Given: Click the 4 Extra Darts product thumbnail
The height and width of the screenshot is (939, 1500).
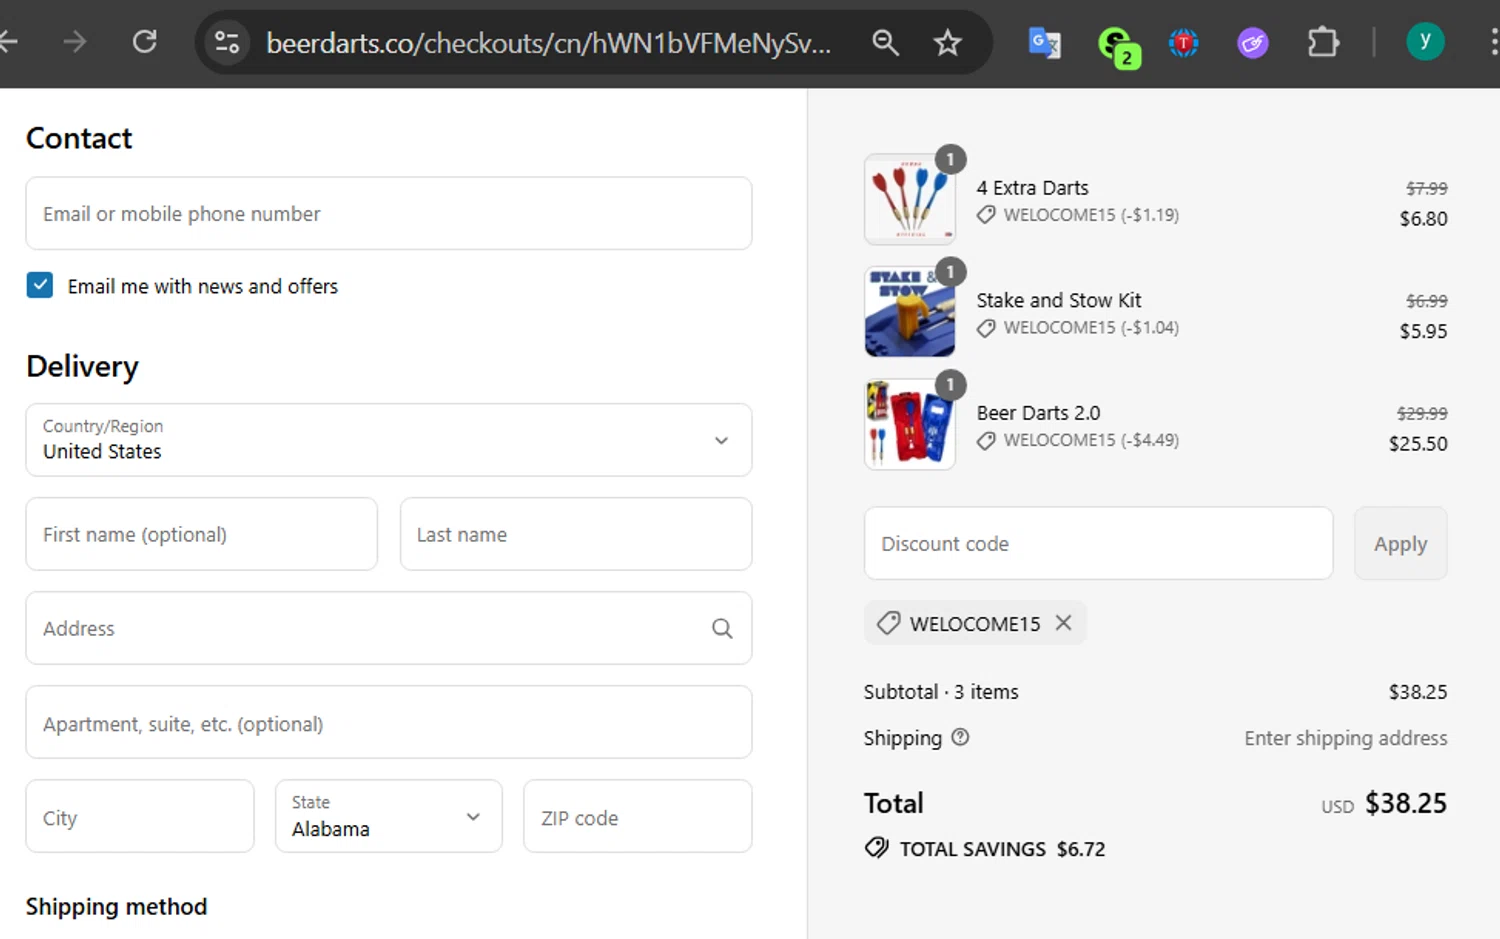Looking at the screenshot, I should tap(909, 199).
